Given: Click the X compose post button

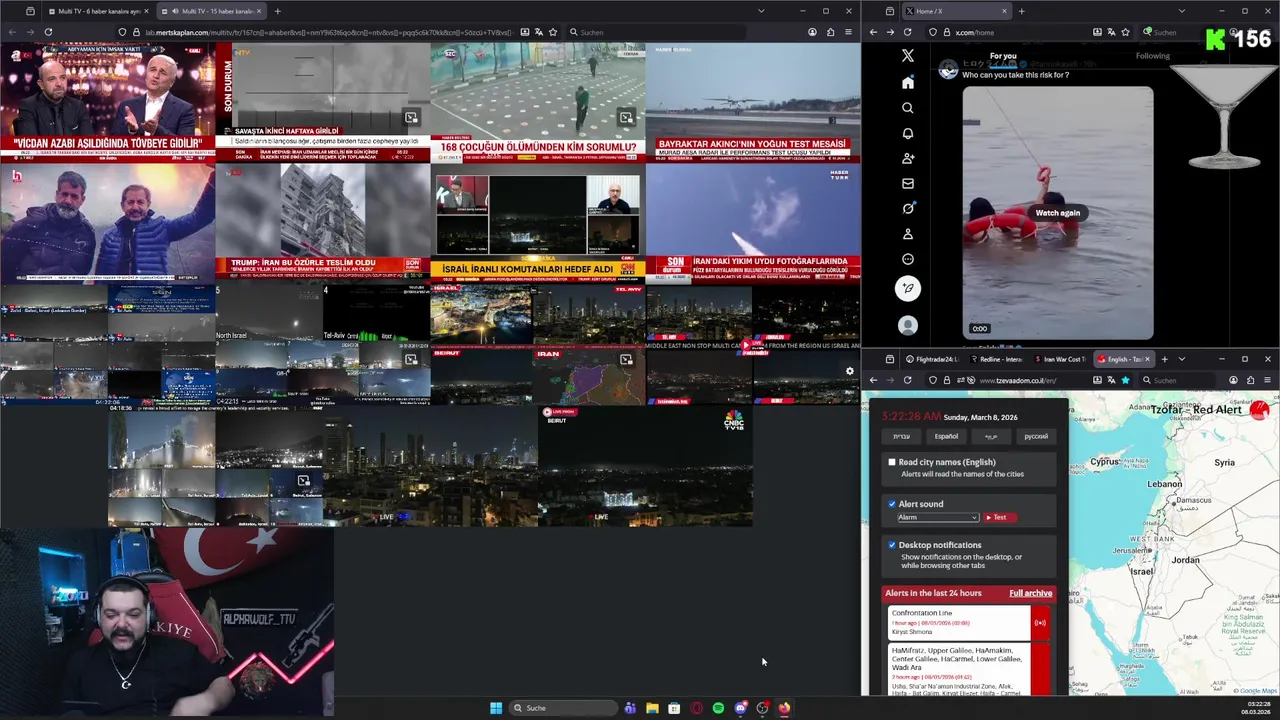Looking at the screenshot, I should (x=907, y=289).
